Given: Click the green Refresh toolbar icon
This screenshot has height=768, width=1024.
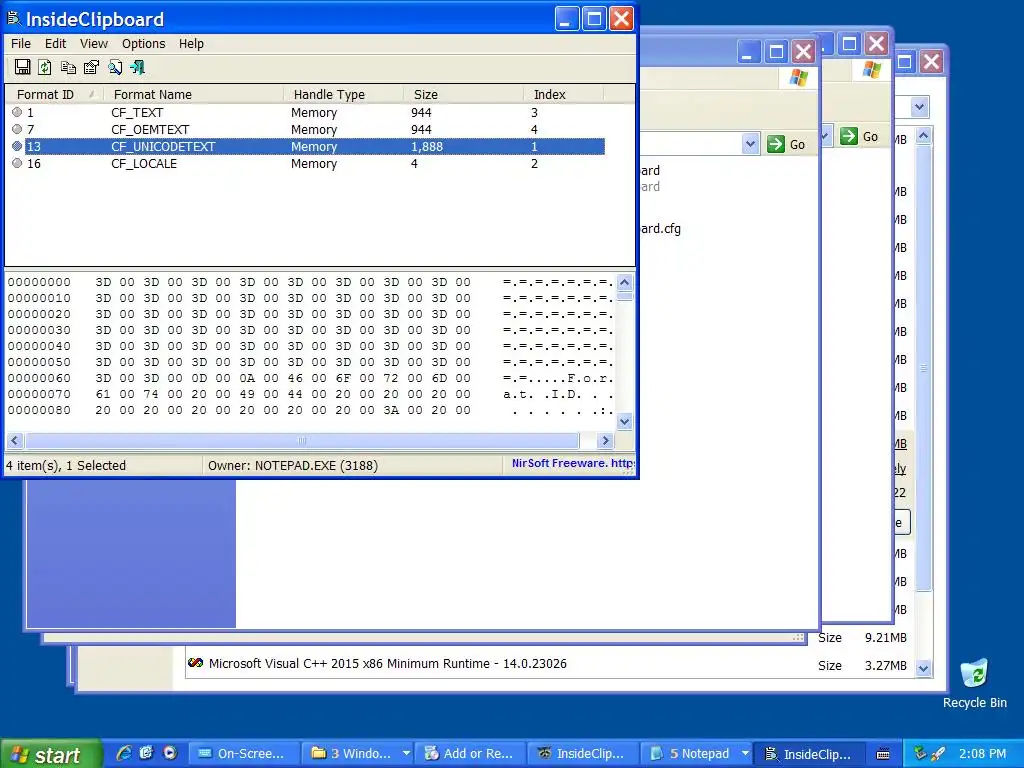Looking at the screenshot, I should click(45, 67).
